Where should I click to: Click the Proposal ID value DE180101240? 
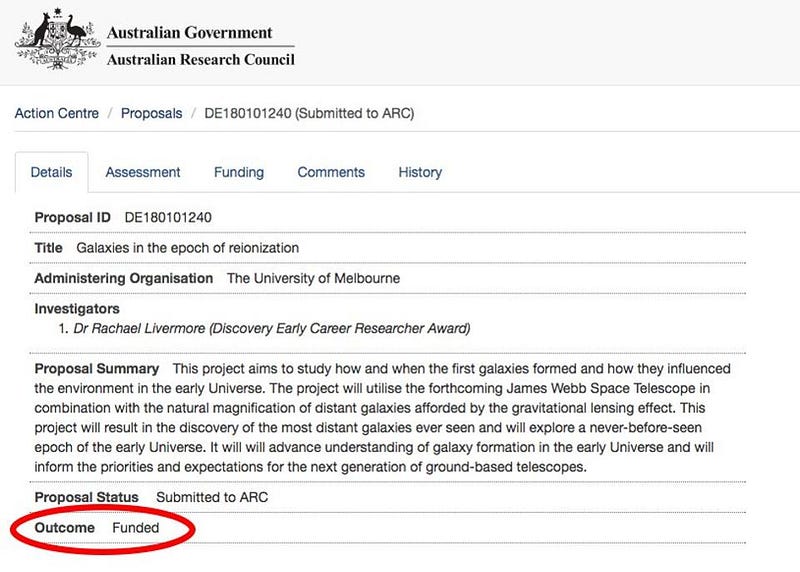tap(168, 217)
